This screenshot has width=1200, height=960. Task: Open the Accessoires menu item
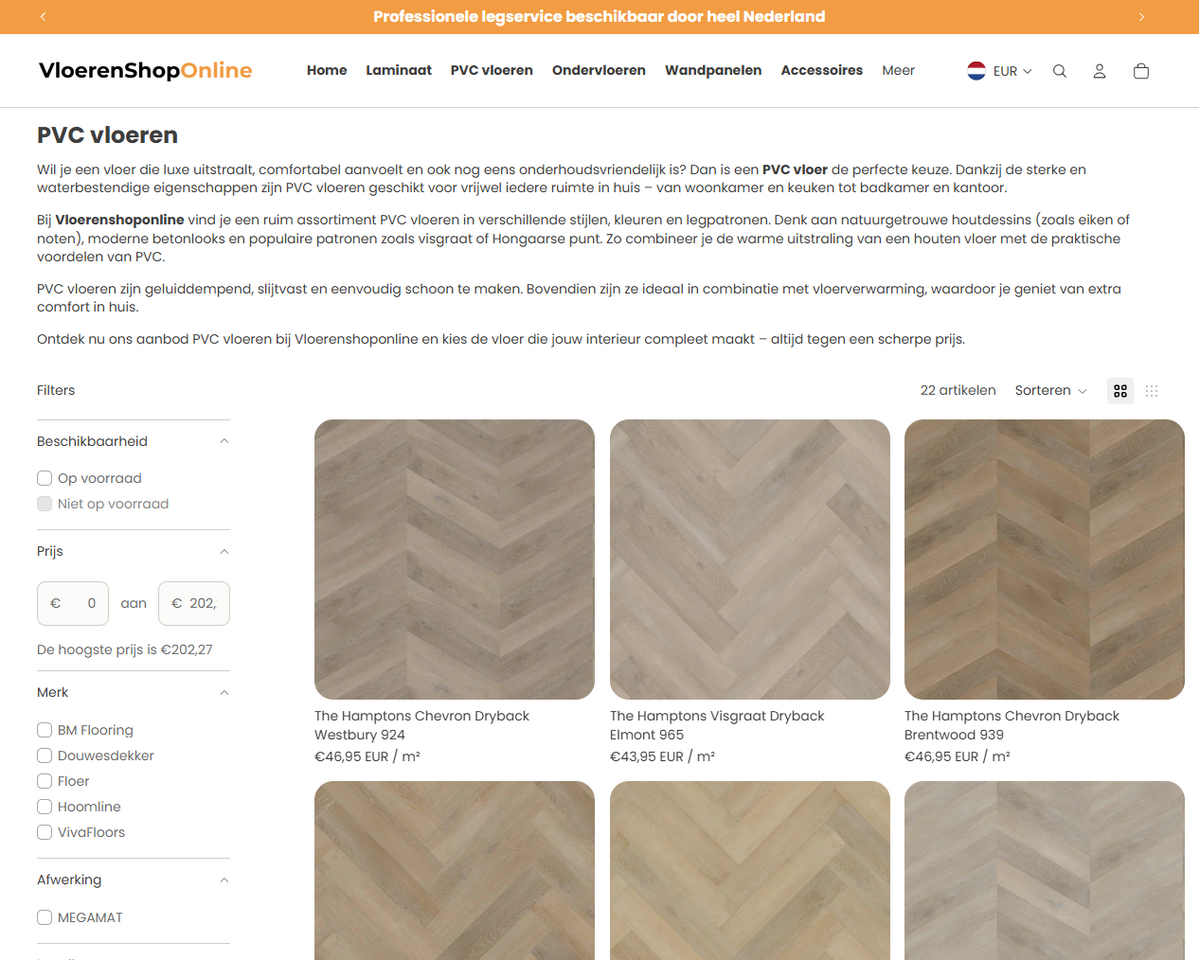[x=822, y=70]
